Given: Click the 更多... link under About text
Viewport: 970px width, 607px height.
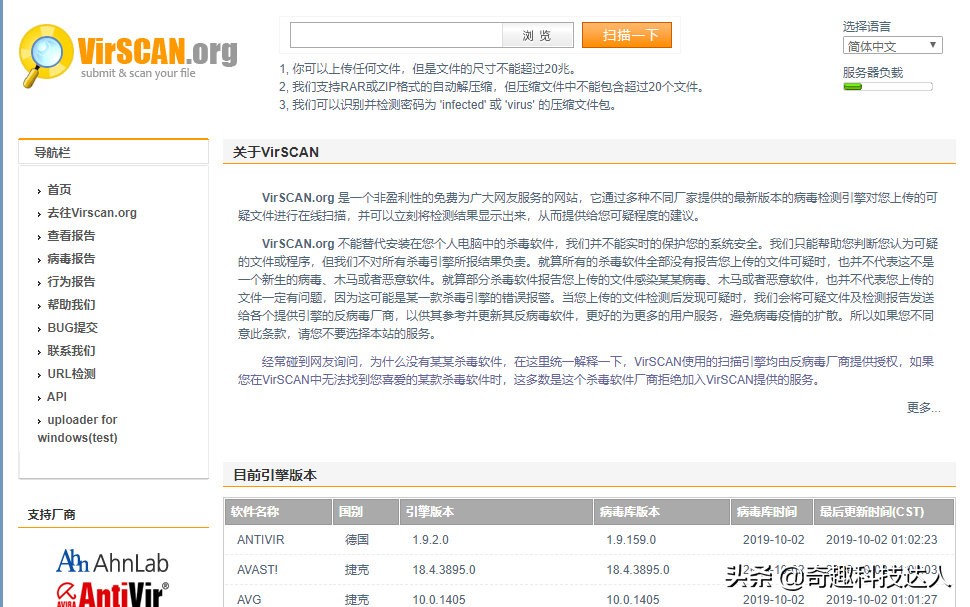Looking at the screenshot, I should point(923,407).
